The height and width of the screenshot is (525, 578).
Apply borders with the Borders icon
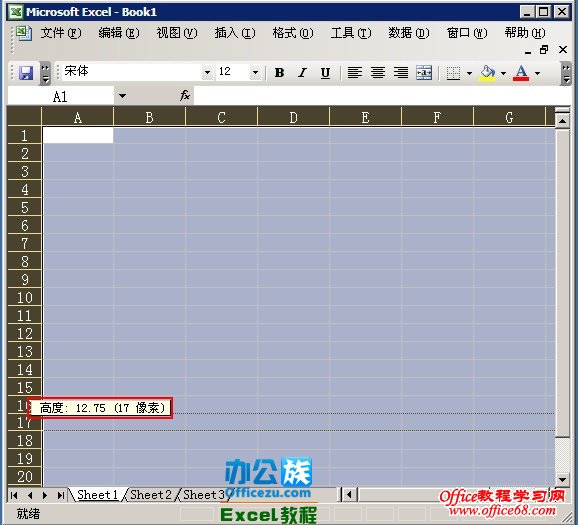[453, 73]
